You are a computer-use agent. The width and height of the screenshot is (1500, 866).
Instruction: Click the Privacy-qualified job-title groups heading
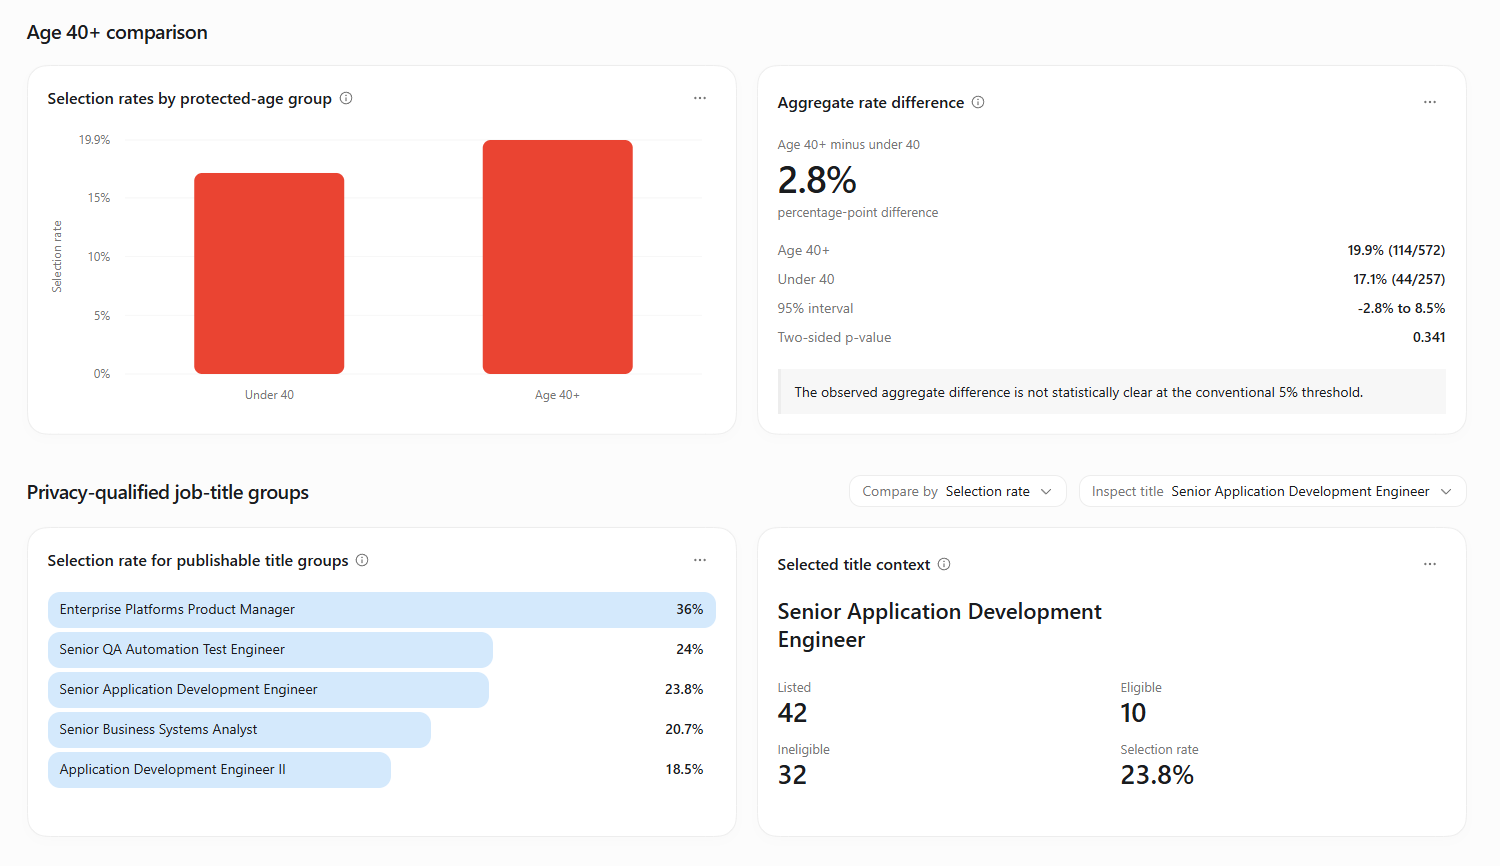pyautogui.click(x=168, y=492)
